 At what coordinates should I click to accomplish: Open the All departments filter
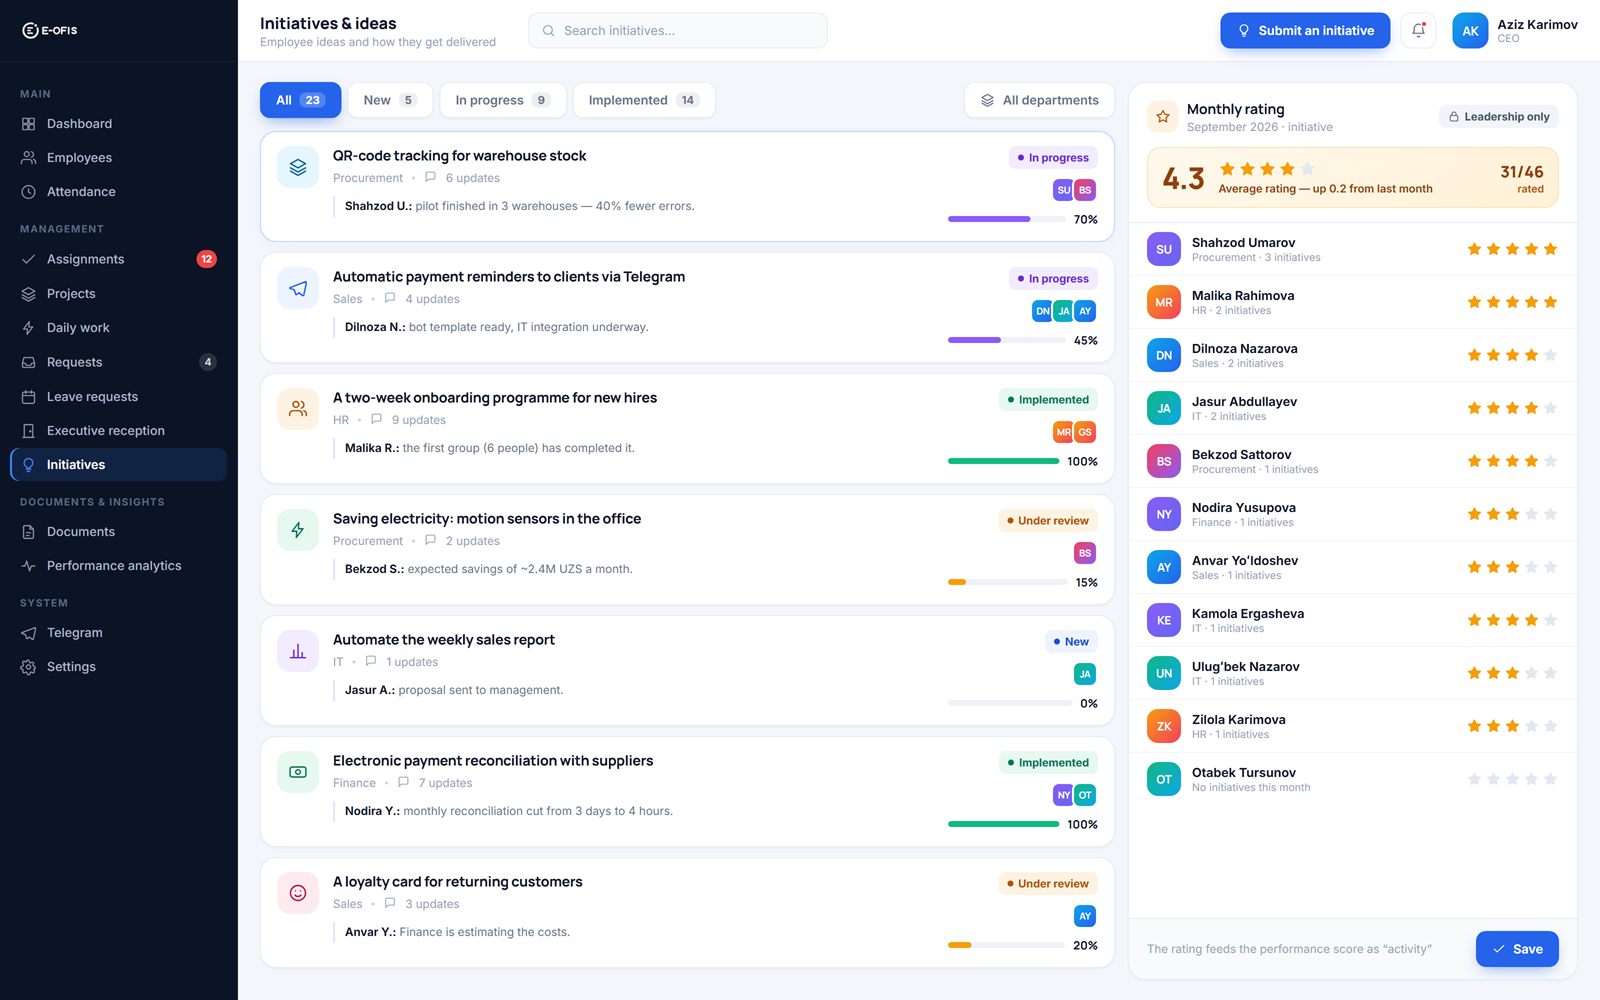[x=1039, y=100]
